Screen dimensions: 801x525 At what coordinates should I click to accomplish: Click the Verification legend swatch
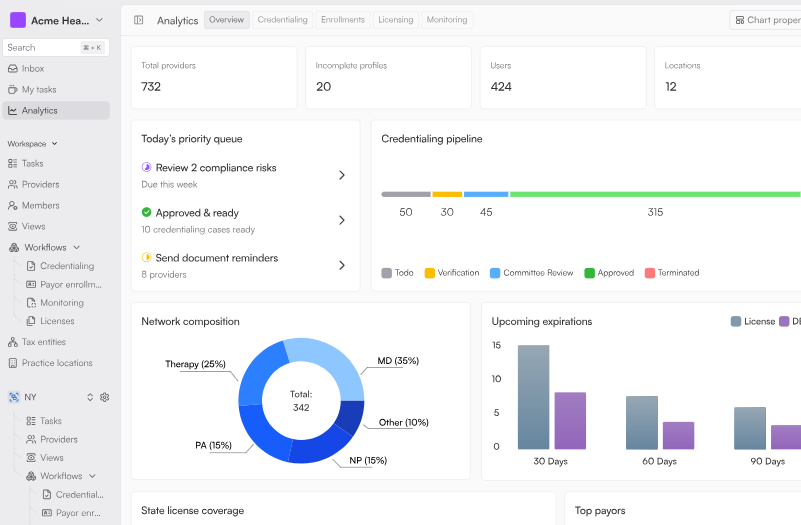[430, 273]
